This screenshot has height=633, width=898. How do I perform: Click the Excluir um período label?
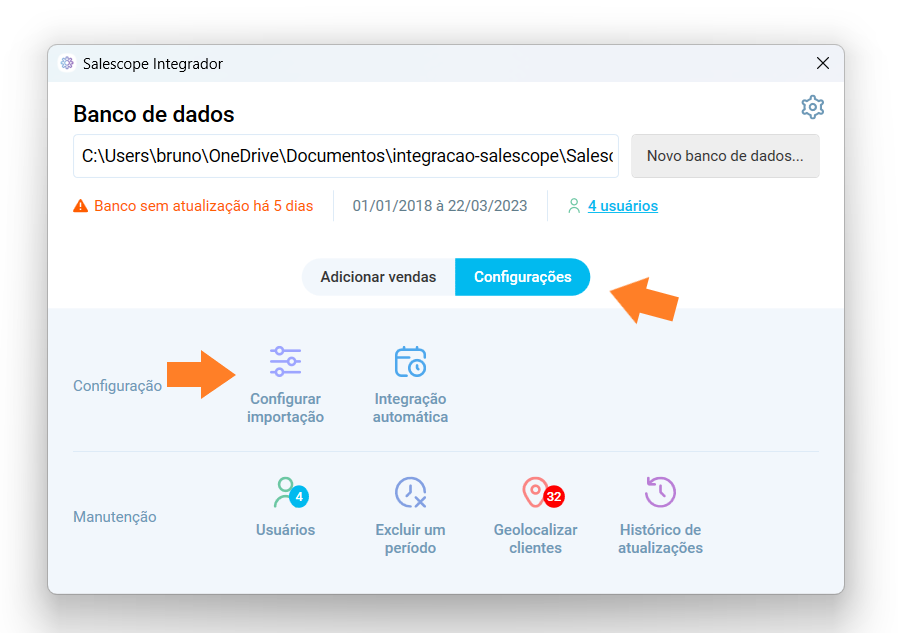coord(410,538)
